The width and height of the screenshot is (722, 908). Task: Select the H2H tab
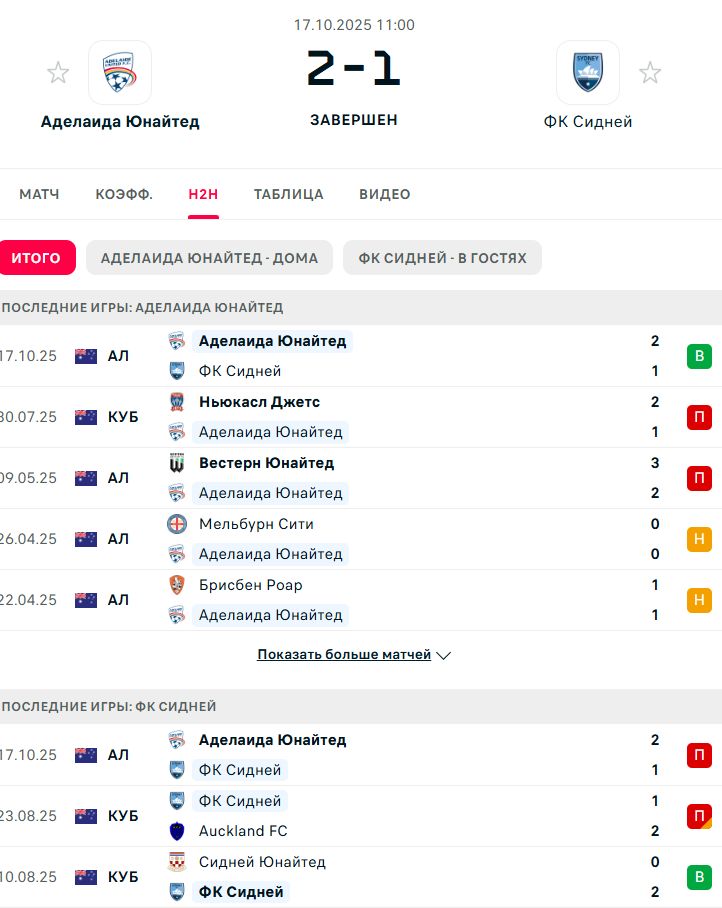tap(203, 194)
